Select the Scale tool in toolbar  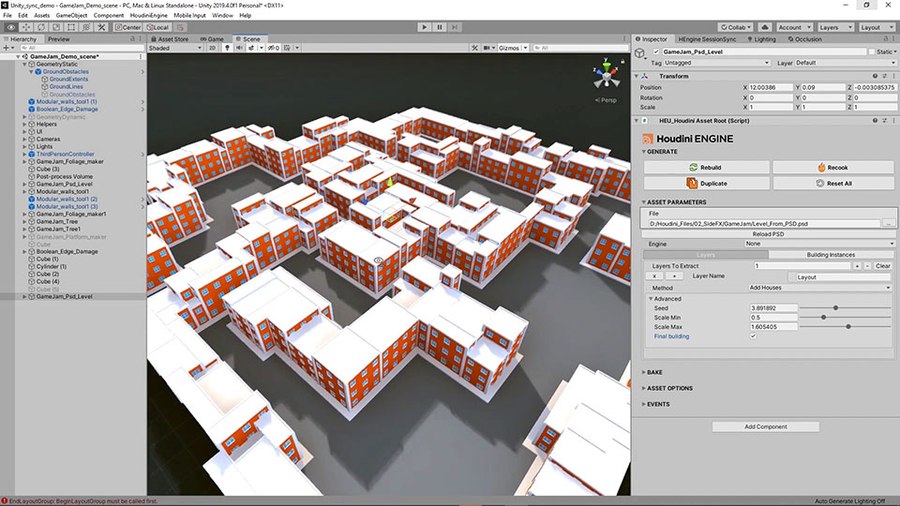[x=56, y=27]
